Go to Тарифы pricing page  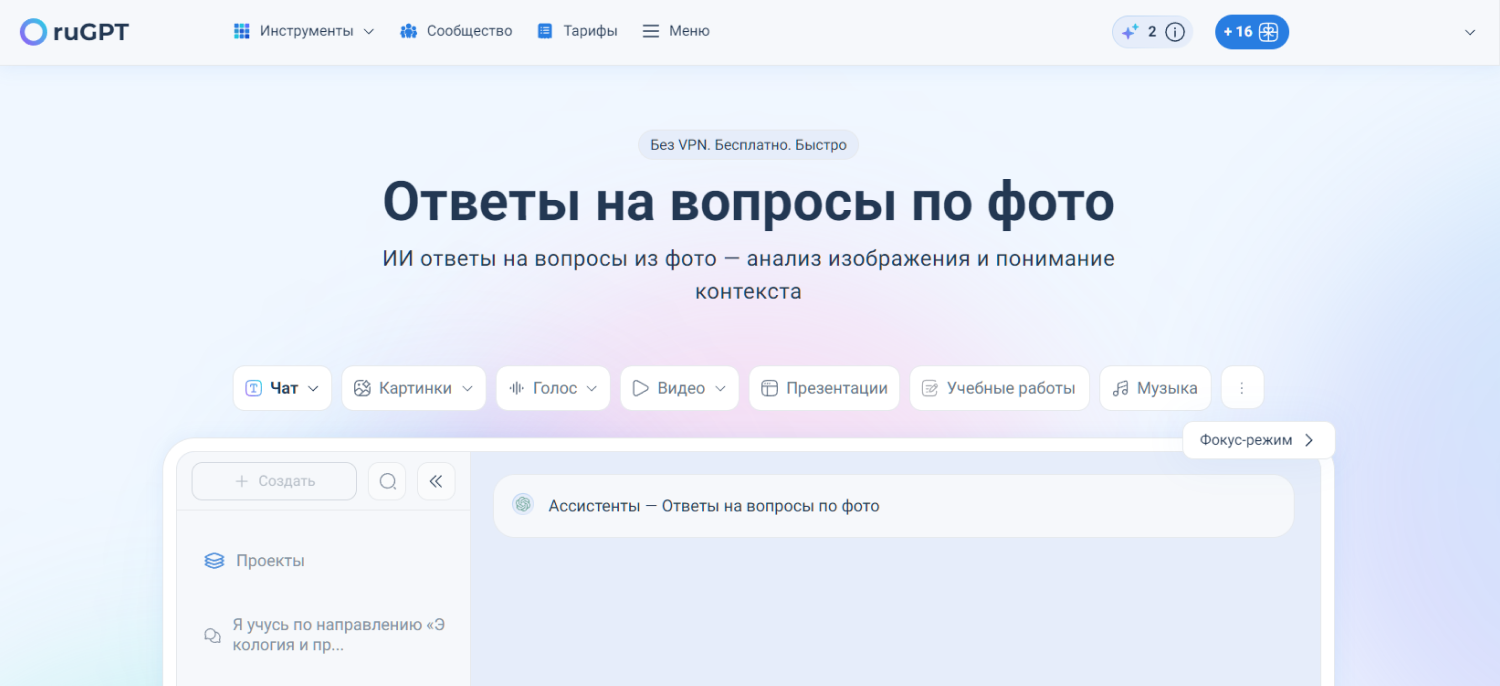coord(577,31)
